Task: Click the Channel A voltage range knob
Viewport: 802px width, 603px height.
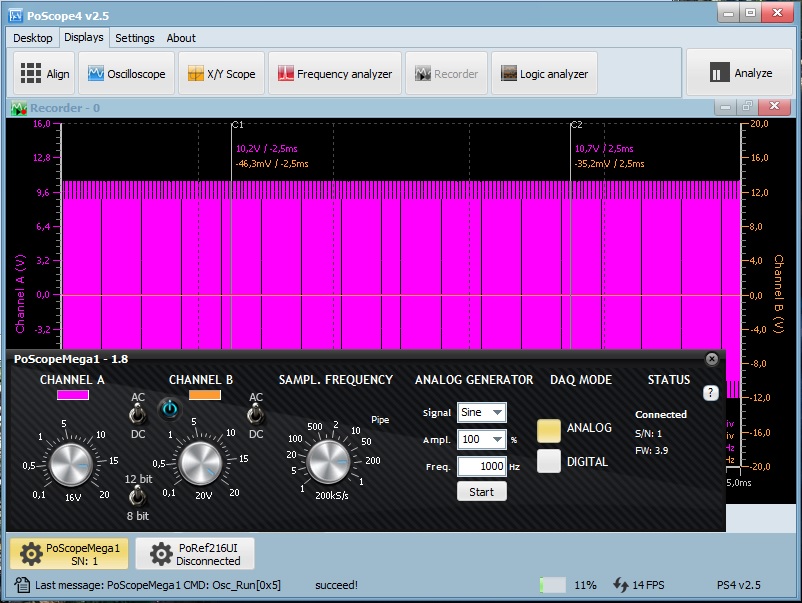Action: (x=70, y=464)
